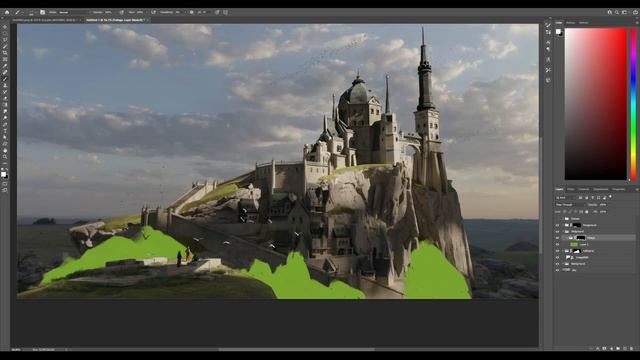640x360 pixels.
Task: Select the Brush tool in toolbar
Action: click(5, 79)
